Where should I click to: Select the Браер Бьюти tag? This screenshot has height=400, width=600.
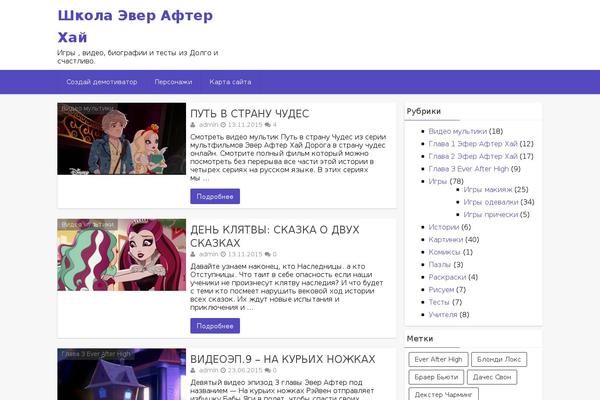click(x=436, y=377)
